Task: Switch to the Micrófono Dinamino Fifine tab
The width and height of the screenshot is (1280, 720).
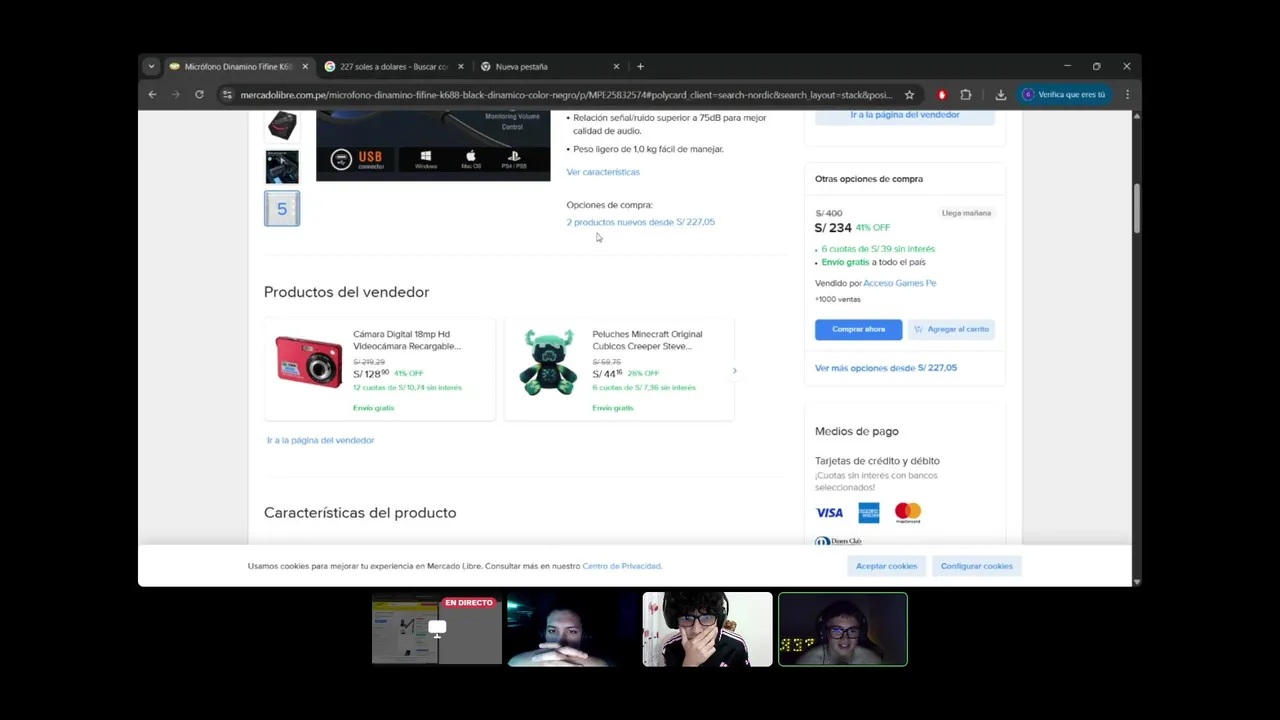Action: 238,67
